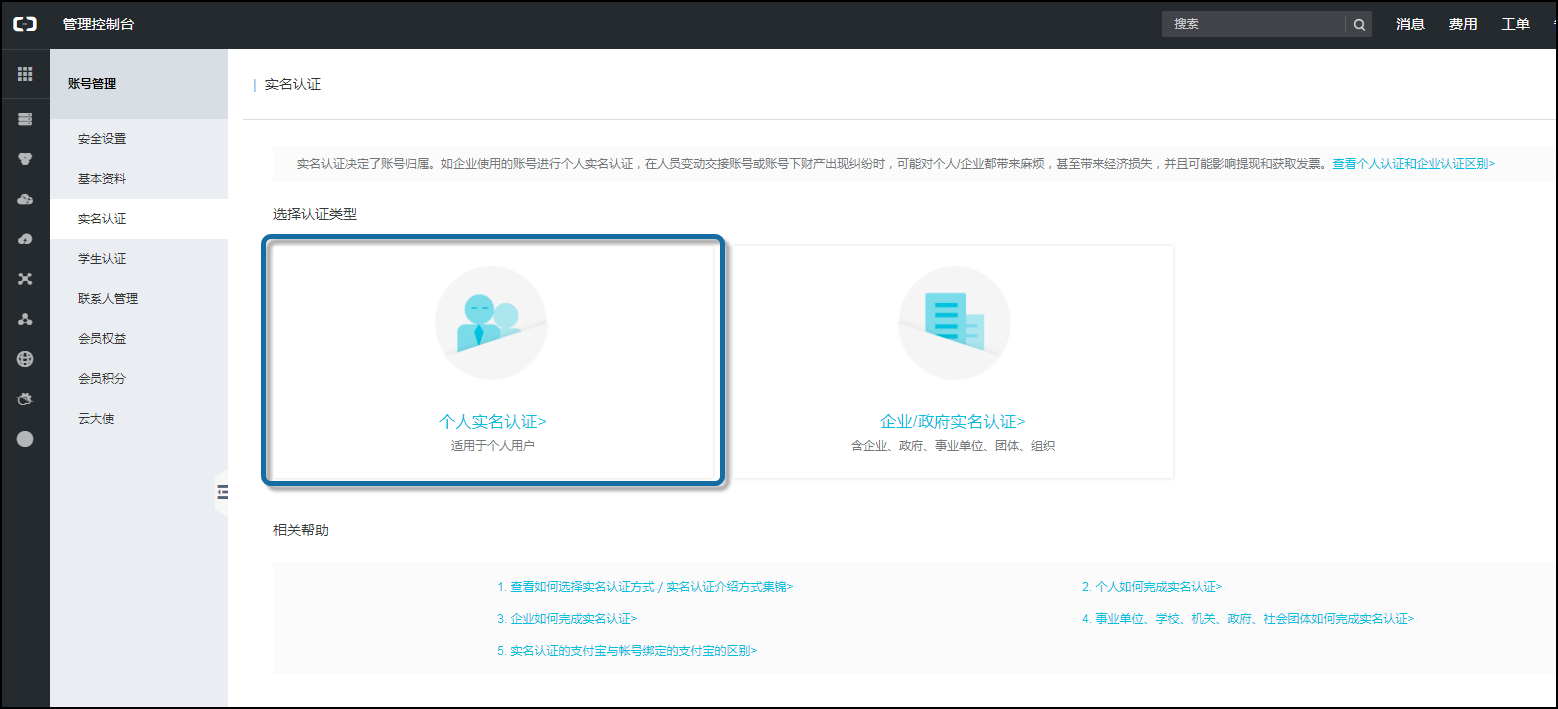Click the search magnifier icon
Viewport: 1558px width, 709px height.
(1359, 25)
